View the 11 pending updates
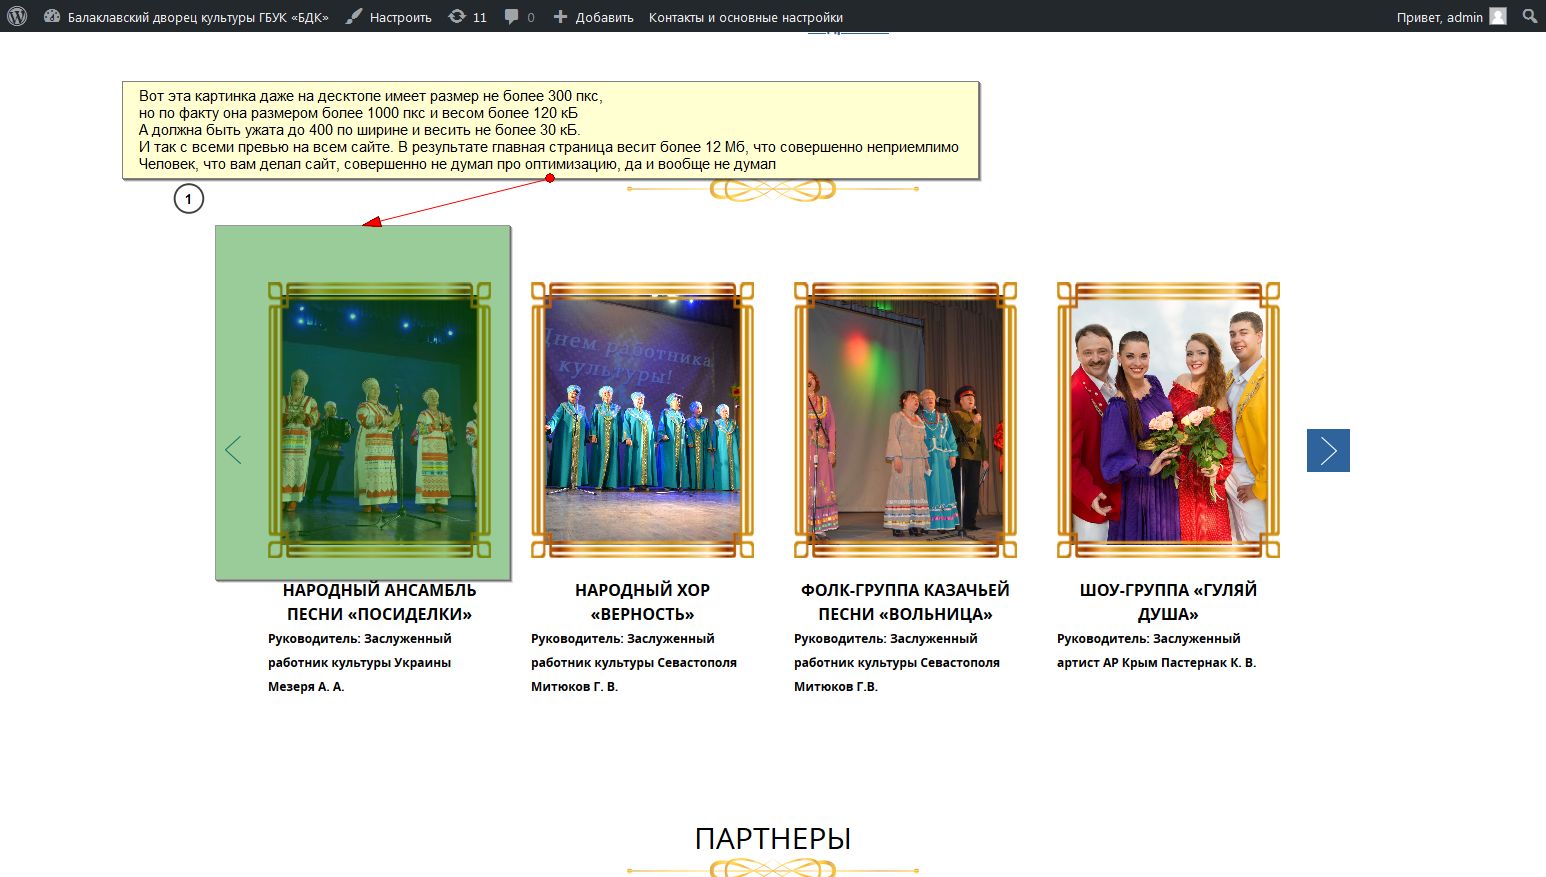Image resolution: width=1546 pixels, height=877 pixels. point(480,17)
